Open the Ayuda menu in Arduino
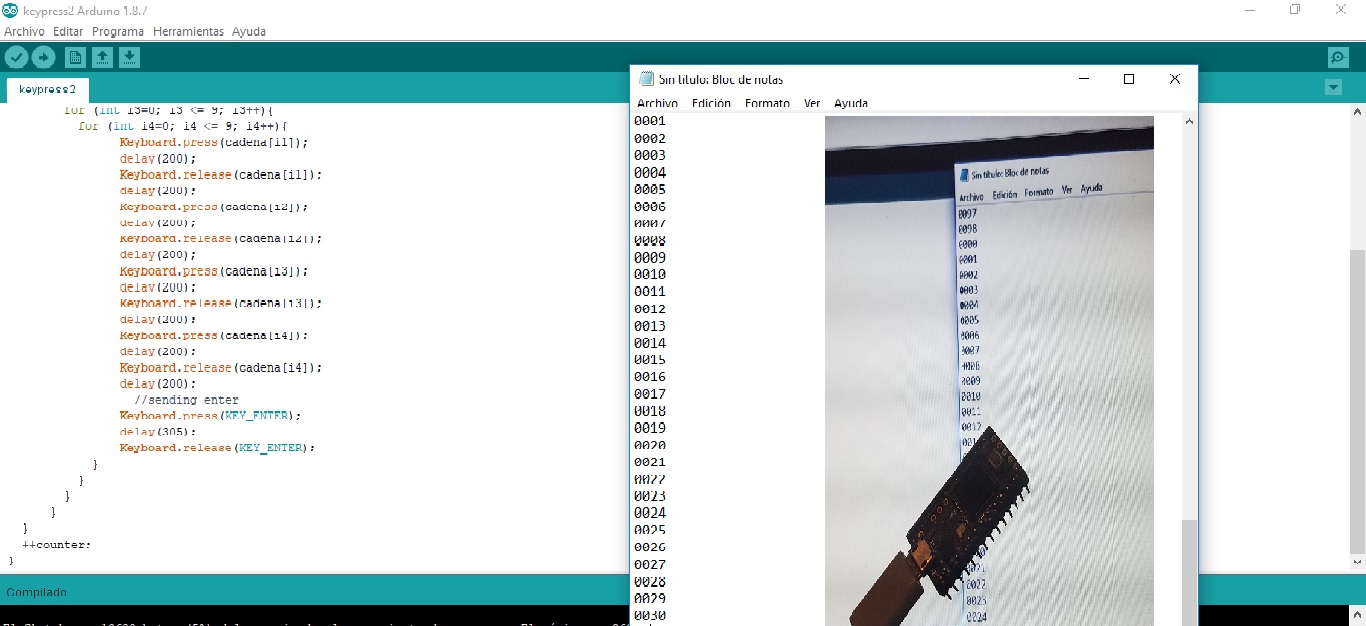The image size is (1366, 626). click(249, 32)
